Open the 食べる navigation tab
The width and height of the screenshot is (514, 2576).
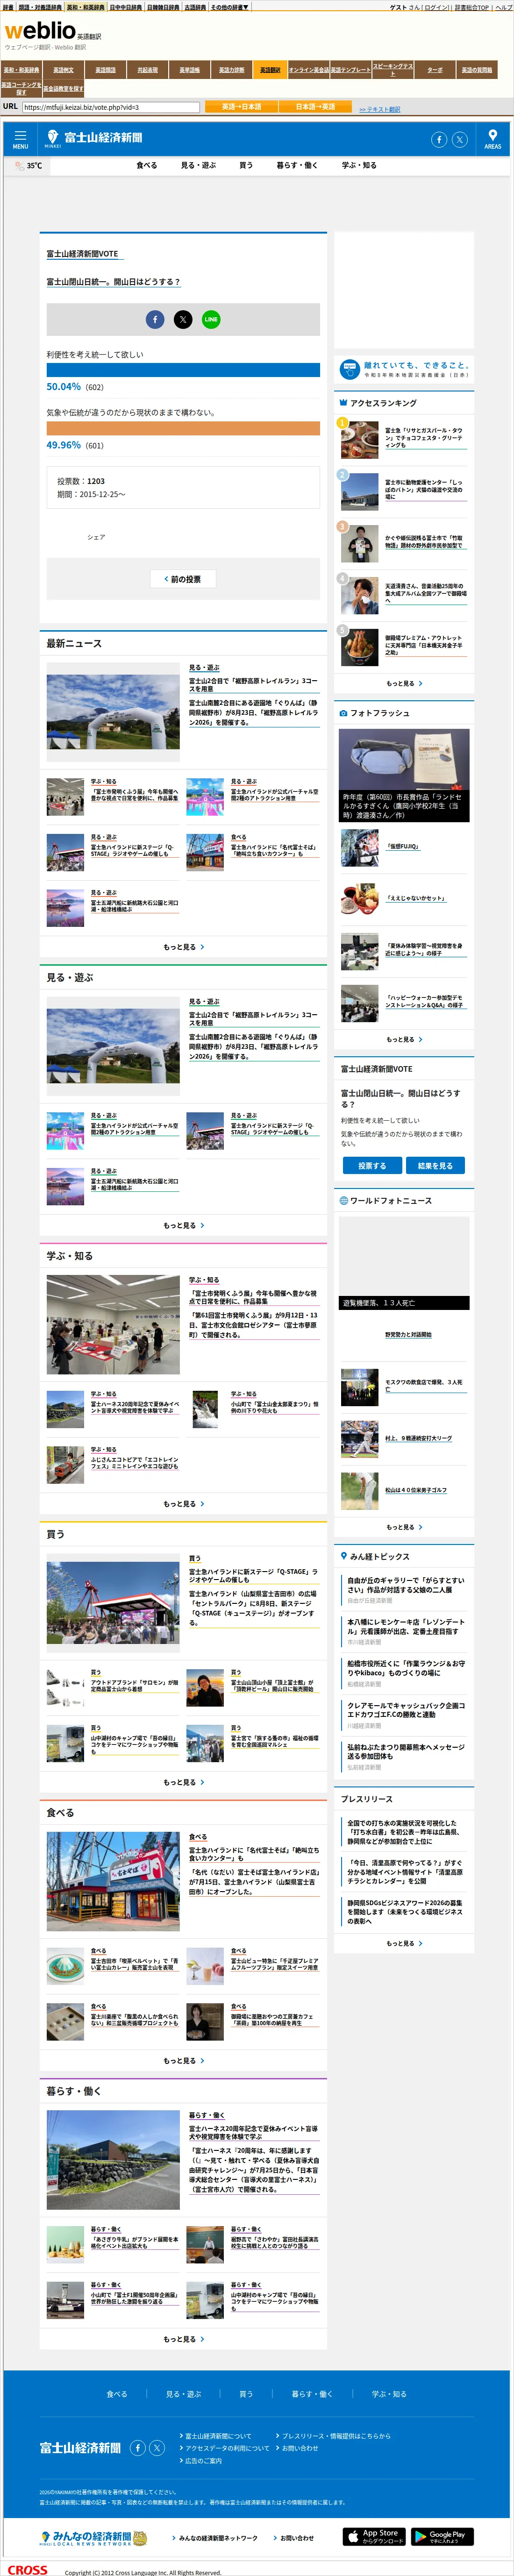click(147, 166)
